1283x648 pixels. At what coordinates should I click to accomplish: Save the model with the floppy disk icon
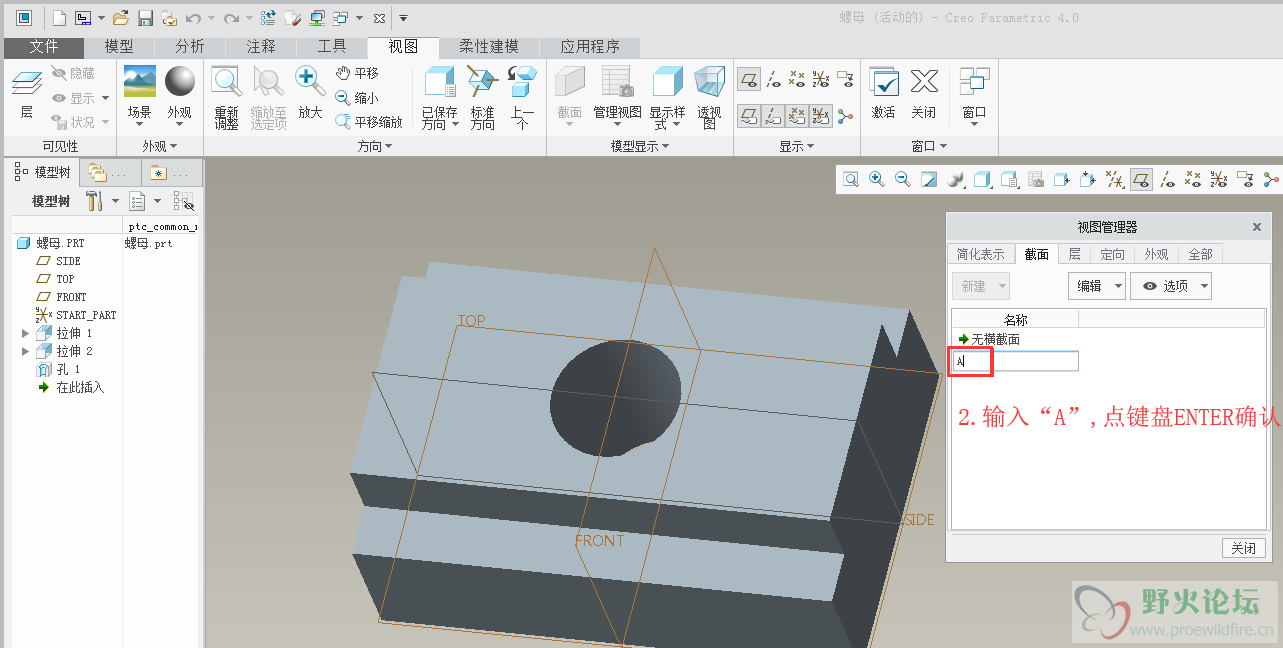[145, 18]
